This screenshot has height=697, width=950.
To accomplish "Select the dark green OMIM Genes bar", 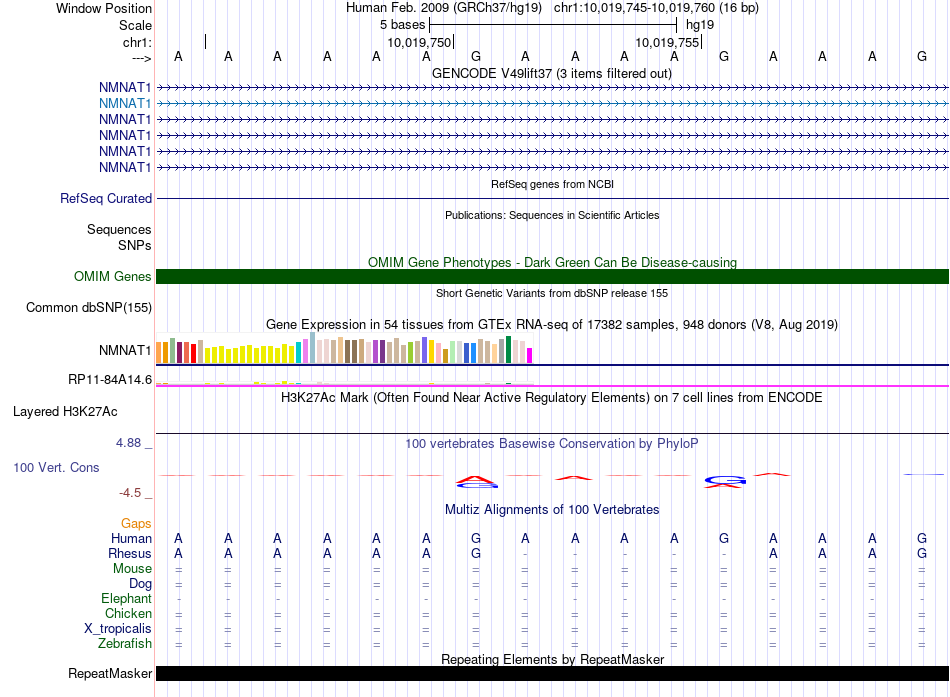I will coord(551,277).
